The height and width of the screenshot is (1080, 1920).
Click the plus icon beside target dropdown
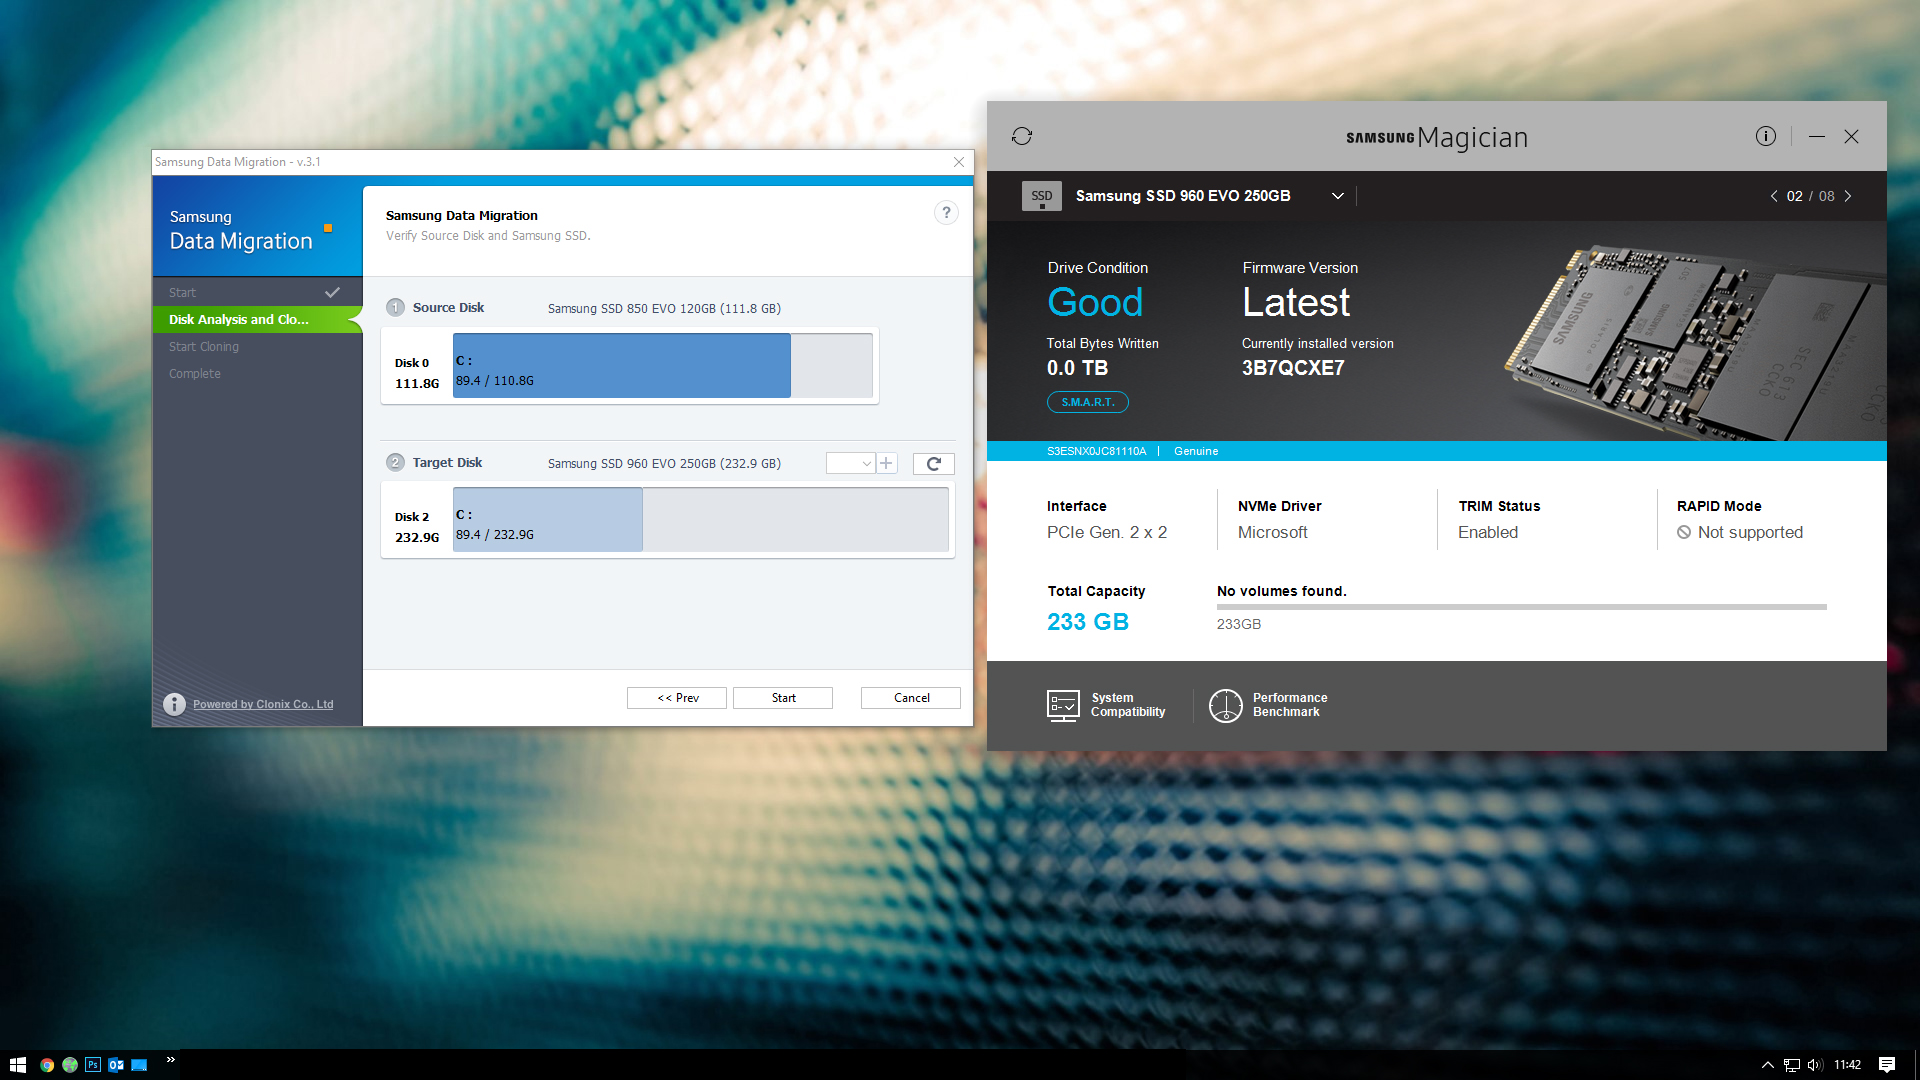pos(886,464)
